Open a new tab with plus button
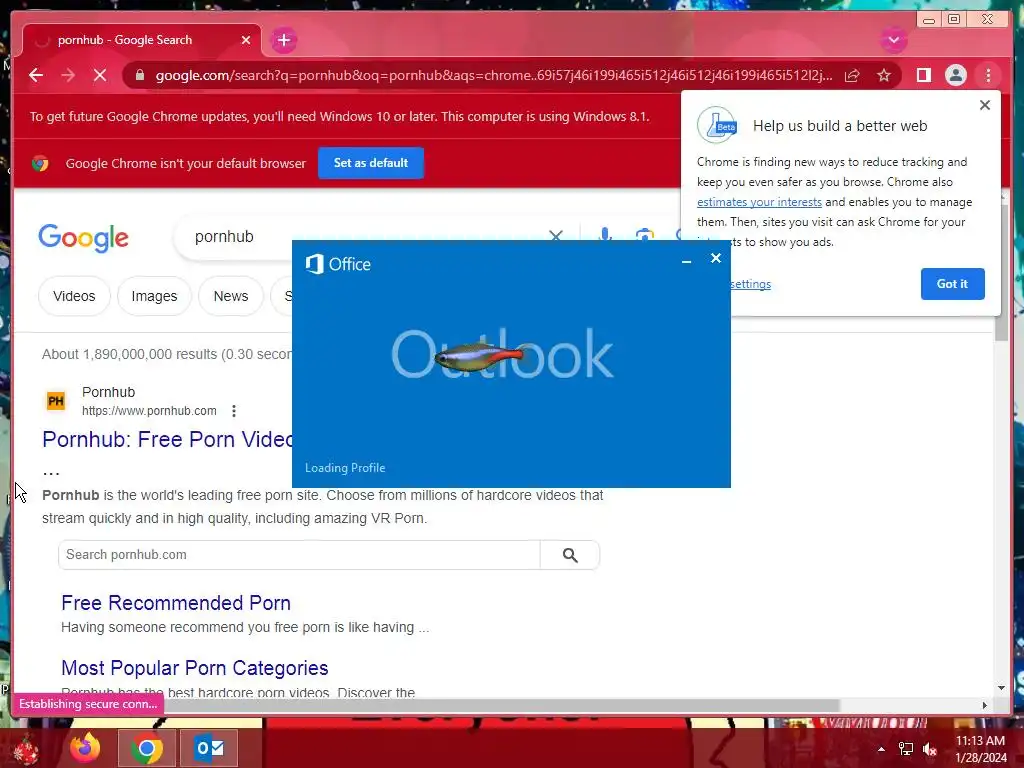1024x768 pixels. point(283,40)
